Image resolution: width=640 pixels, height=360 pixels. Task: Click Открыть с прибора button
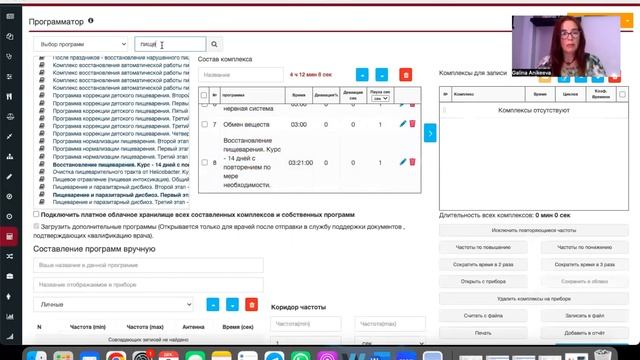click(483, 282)
